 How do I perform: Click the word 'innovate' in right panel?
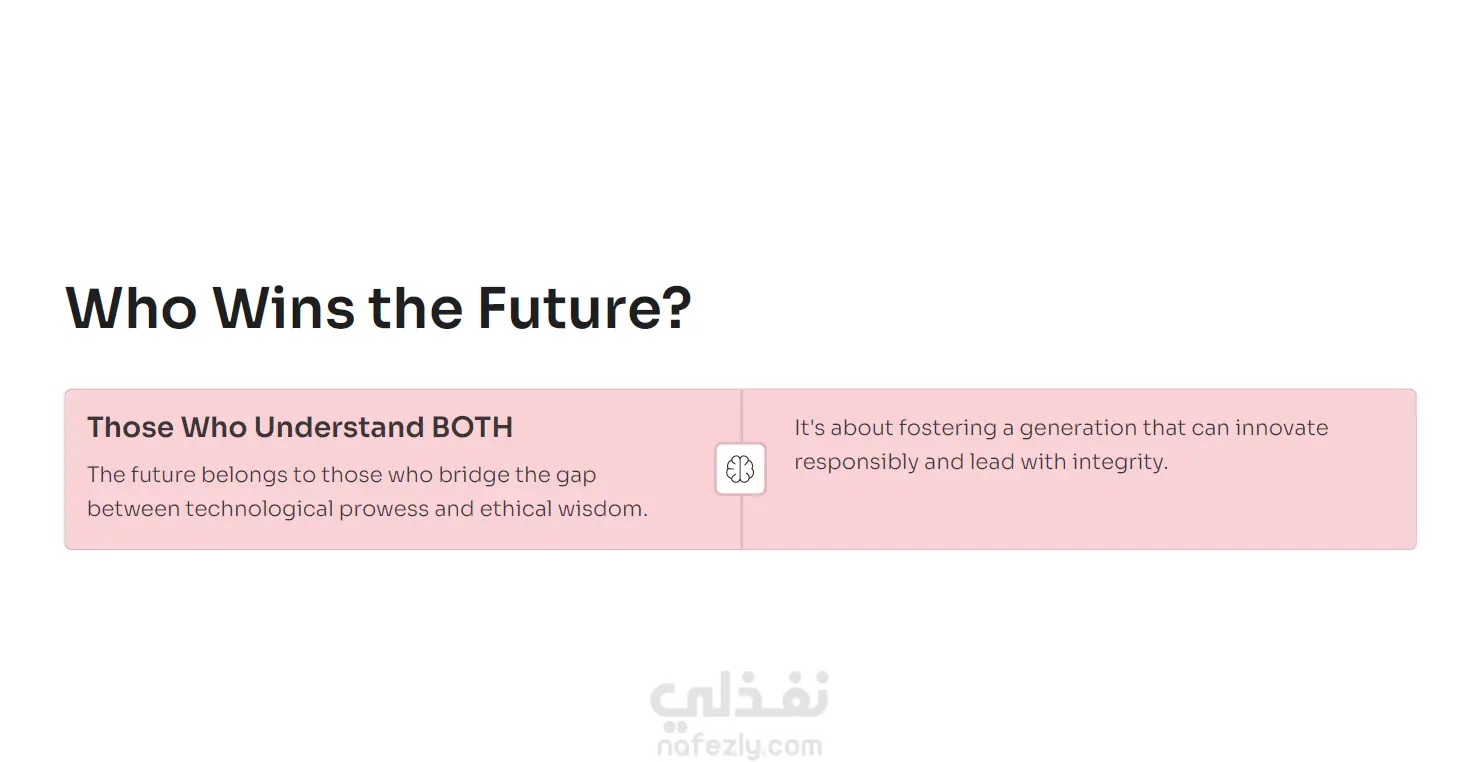point(1282,428)
